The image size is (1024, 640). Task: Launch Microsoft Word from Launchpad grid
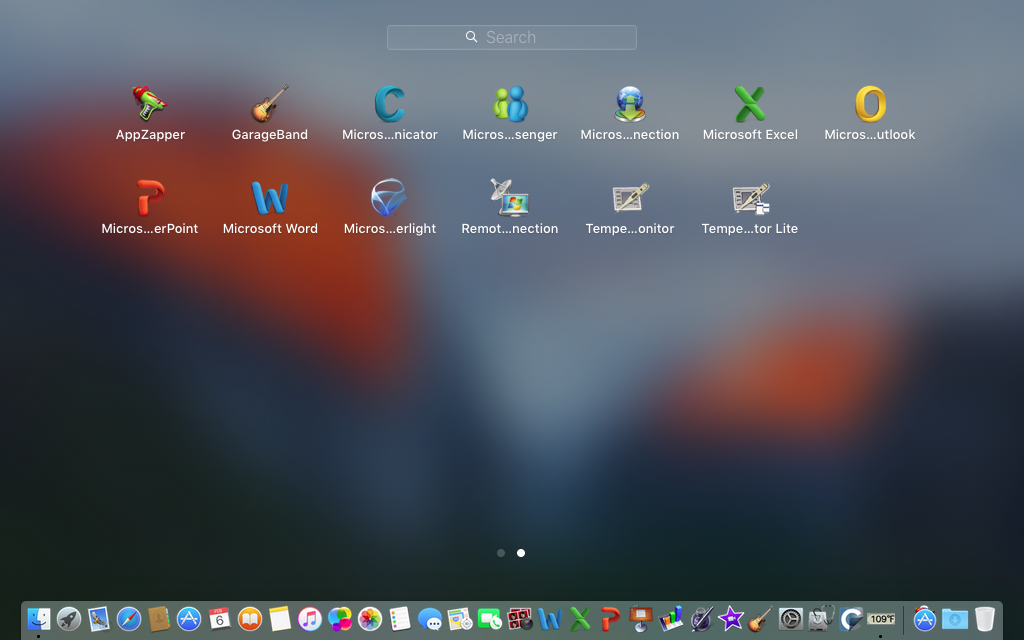click(270, 198)
